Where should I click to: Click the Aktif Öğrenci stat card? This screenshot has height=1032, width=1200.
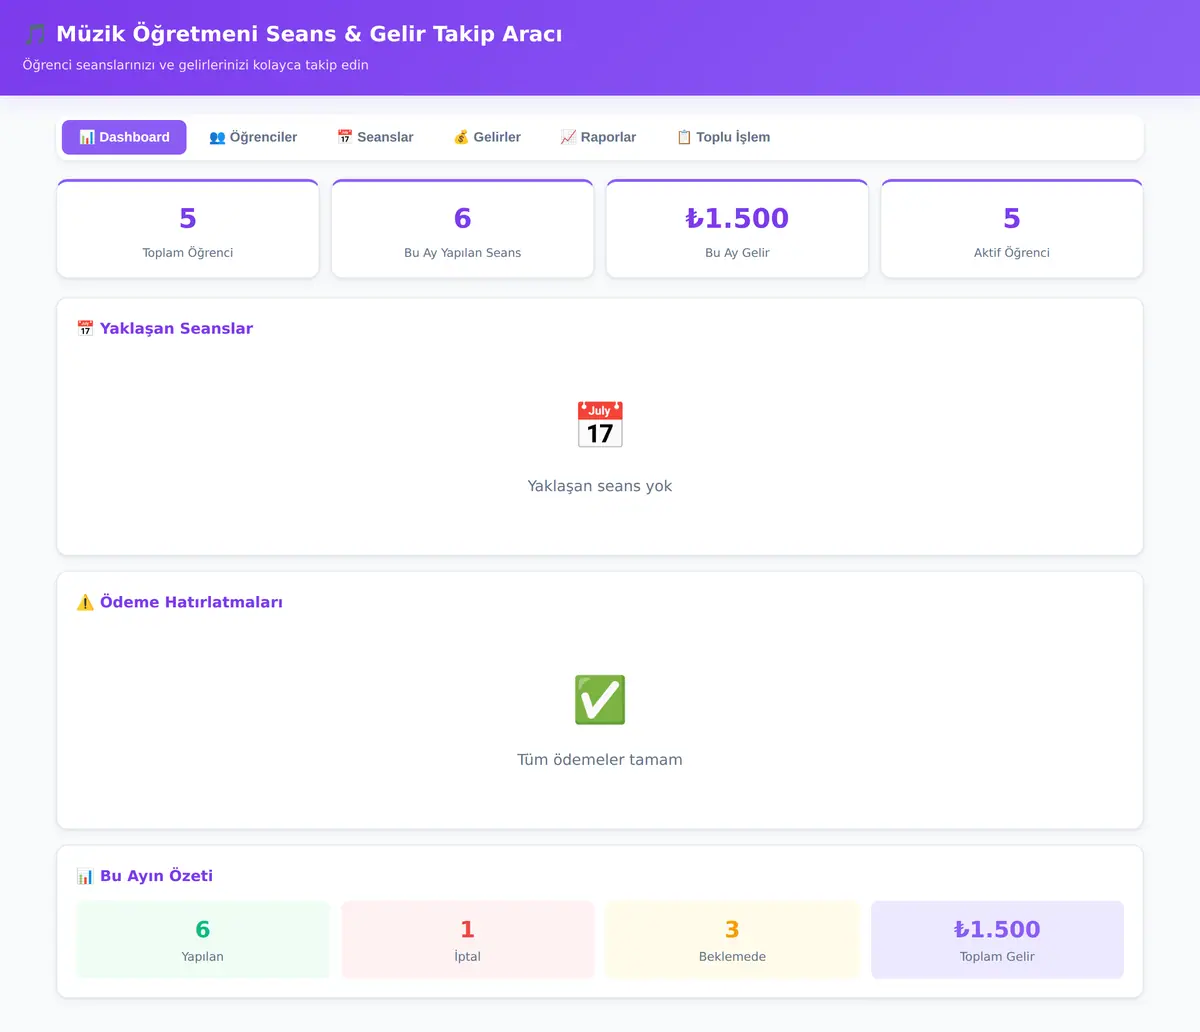click(x=1012, y=229)
